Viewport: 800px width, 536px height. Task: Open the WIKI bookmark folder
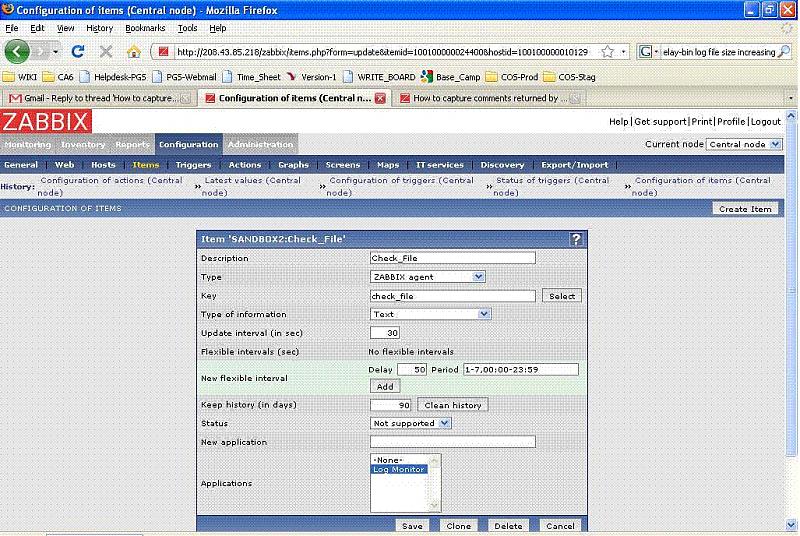(20, 77)
